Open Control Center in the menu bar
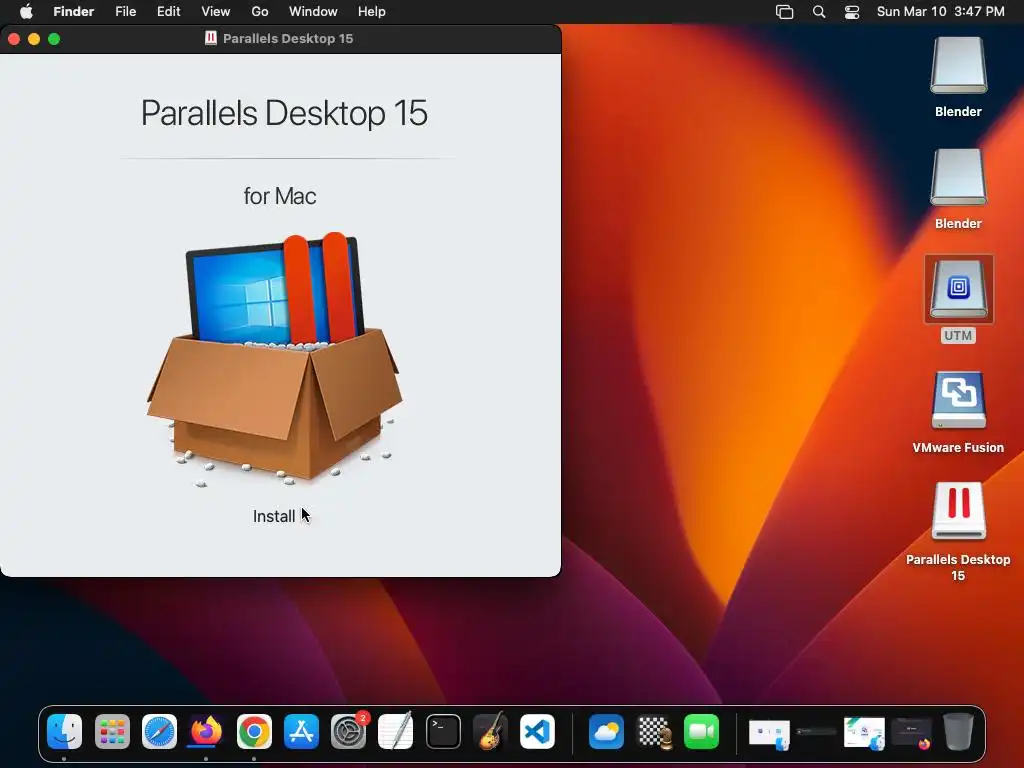Image resolution: width=1024 pixels, height=768 pixels. click(x=852, y=12)
